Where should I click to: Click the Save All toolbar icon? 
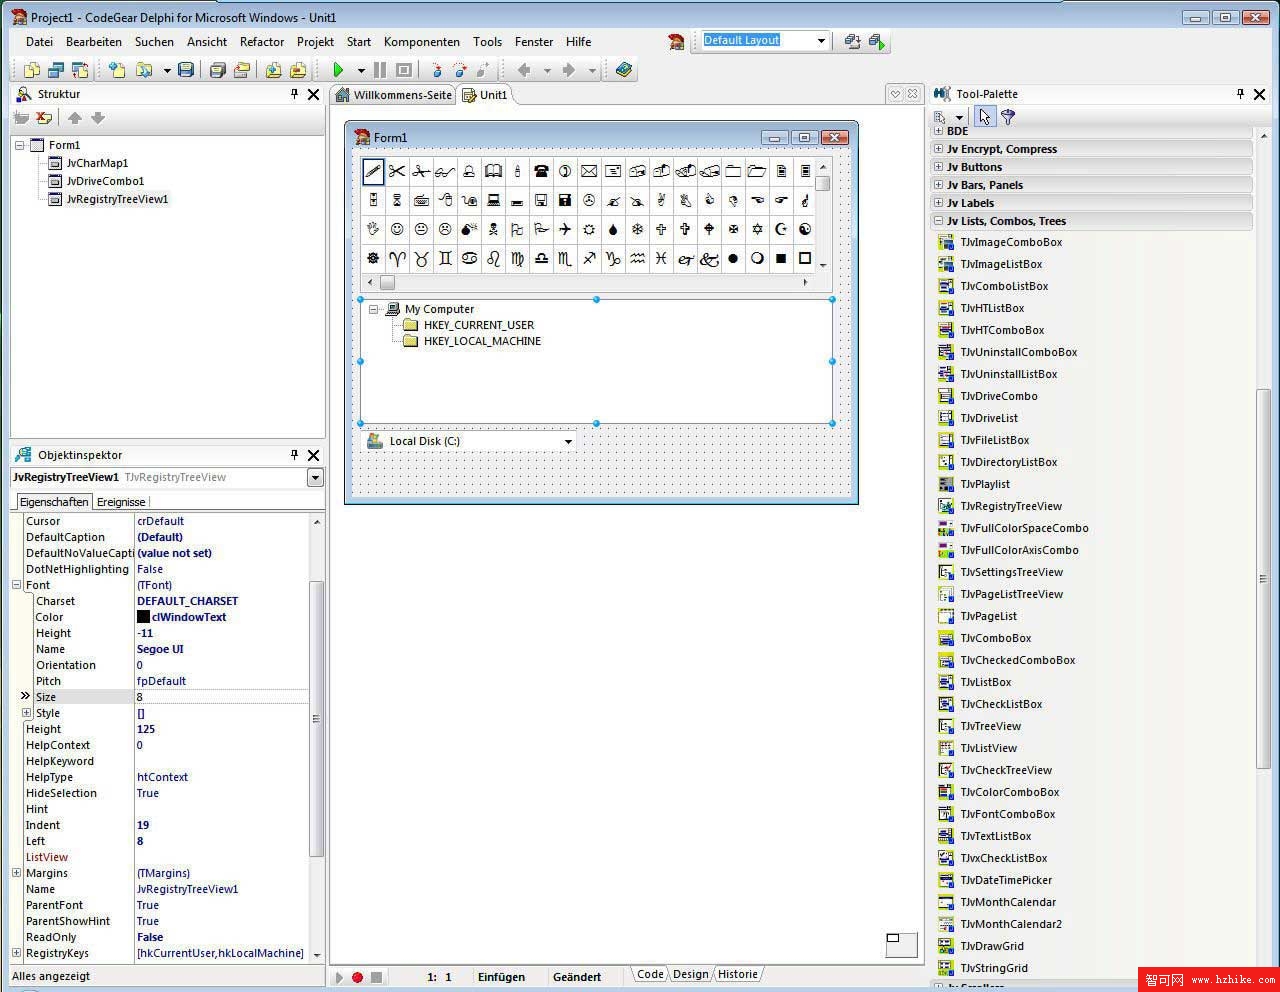point(217,70)
